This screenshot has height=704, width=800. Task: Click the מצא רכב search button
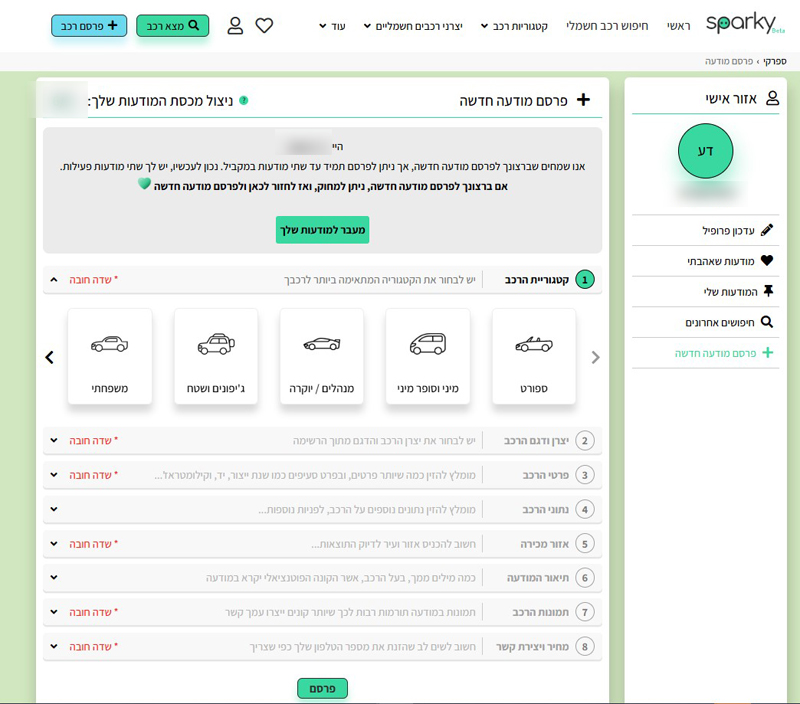(172, 26)
